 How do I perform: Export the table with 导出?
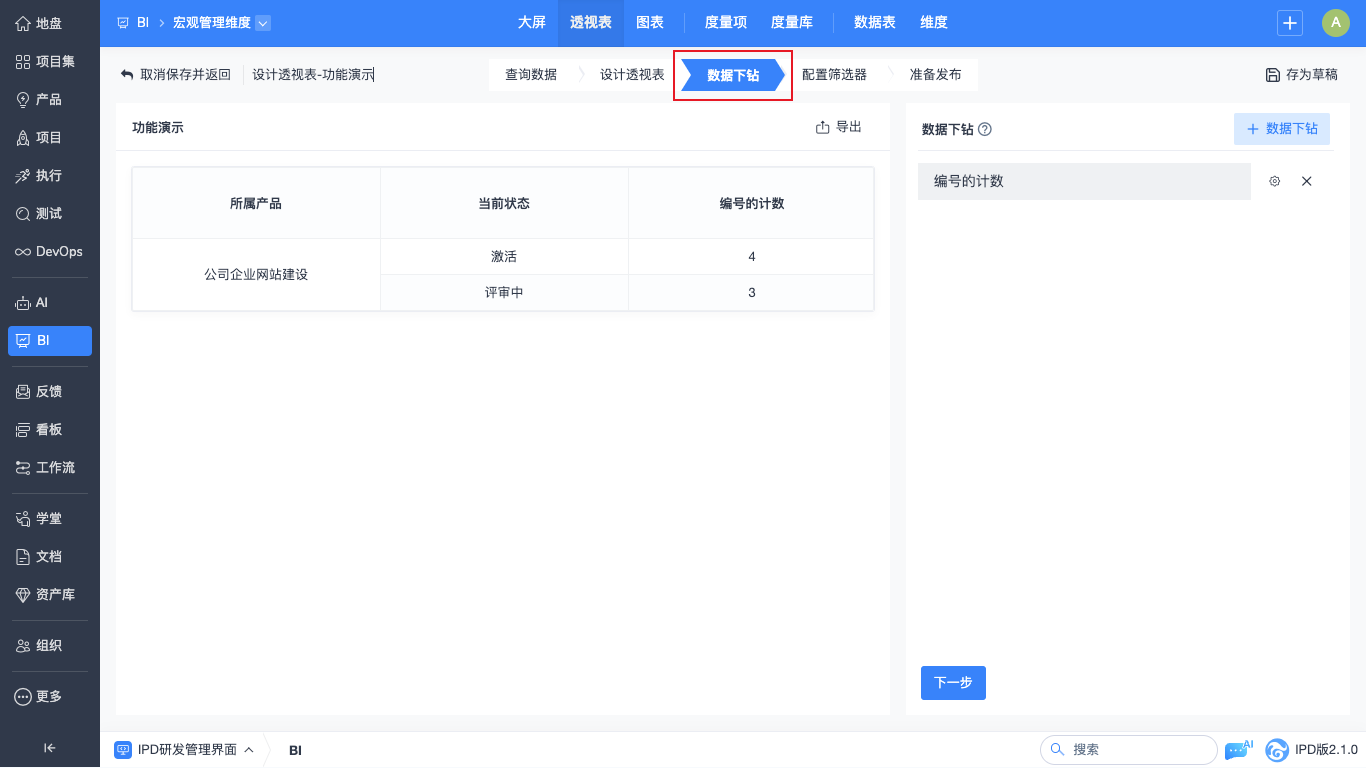pos(839,127)
